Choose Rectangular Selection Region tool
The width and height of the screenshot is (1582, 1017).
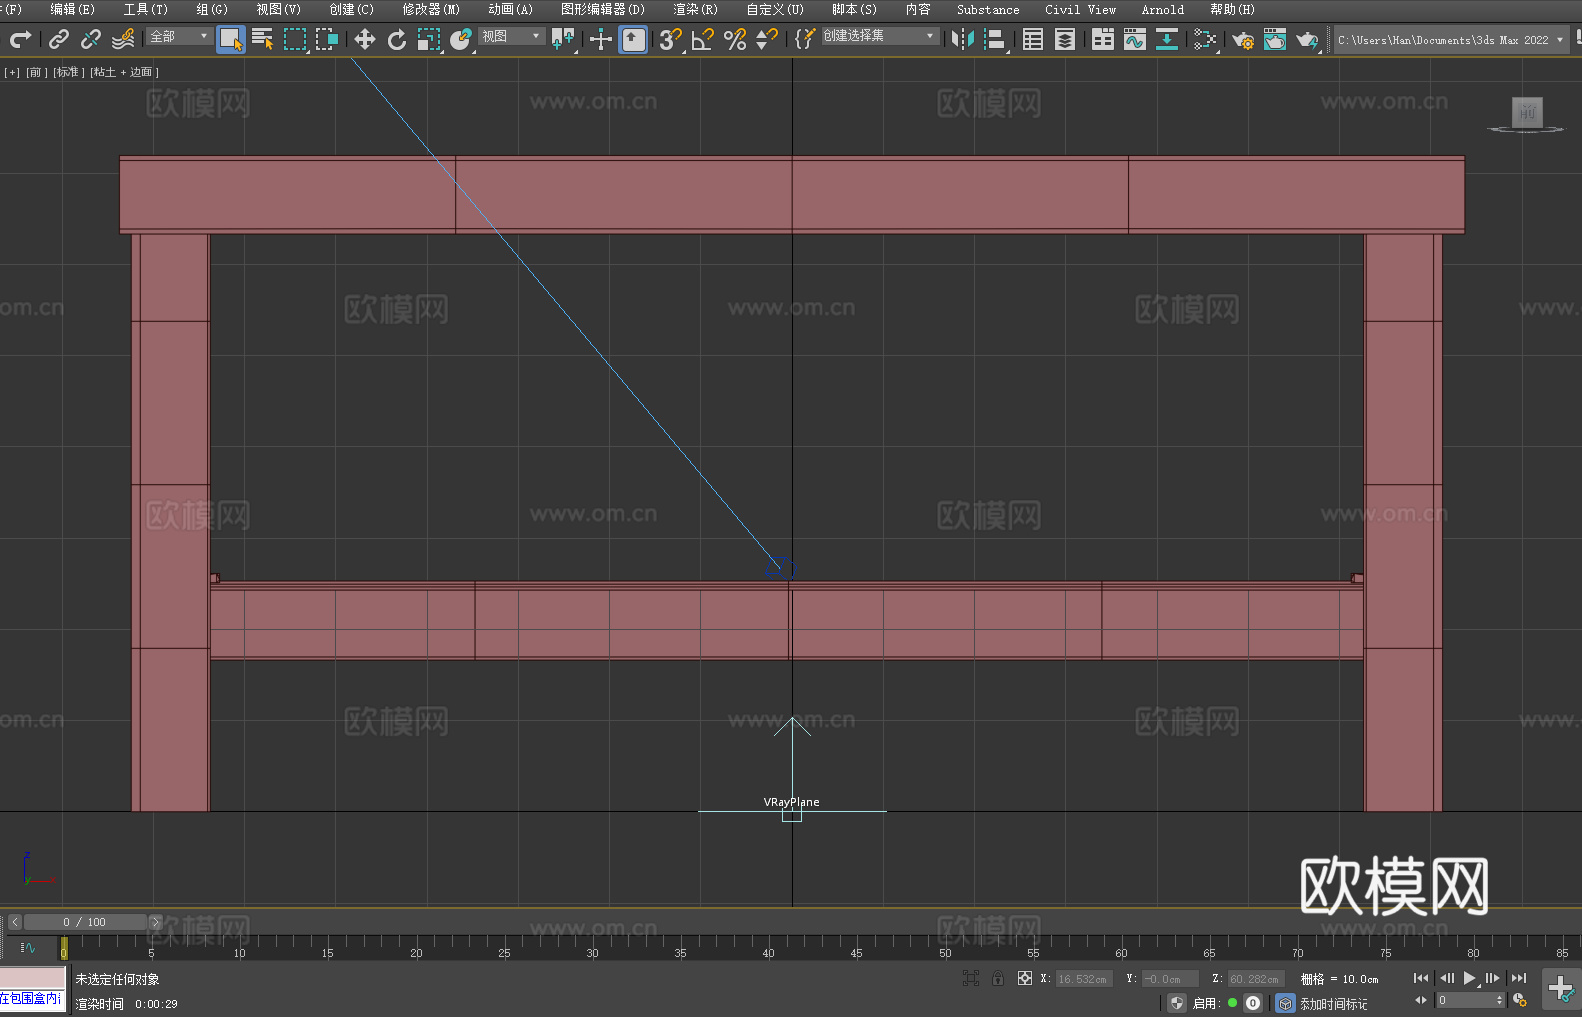[x=295, y=39]
